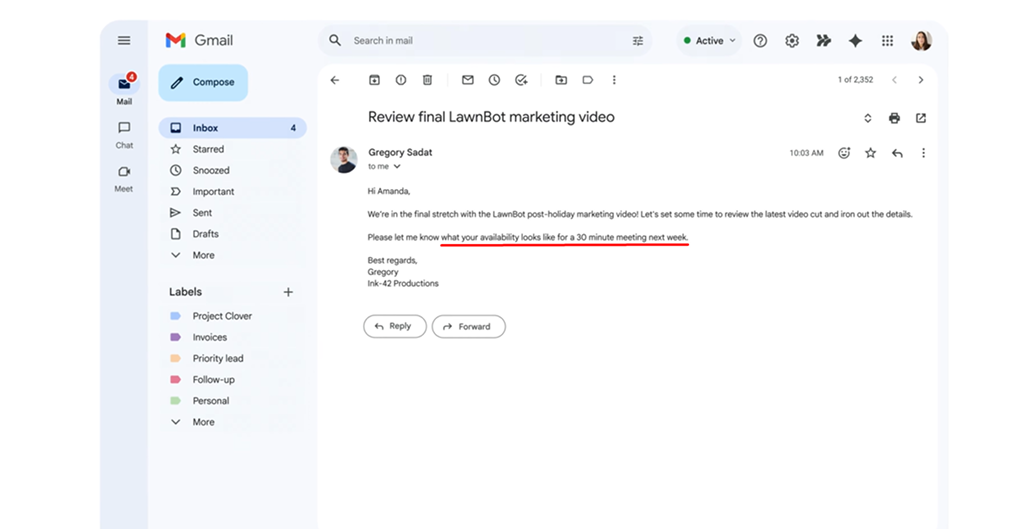Delete this email with the trash icon
Viewport: 1010px width, 529px height.
(x=427, y=80)
